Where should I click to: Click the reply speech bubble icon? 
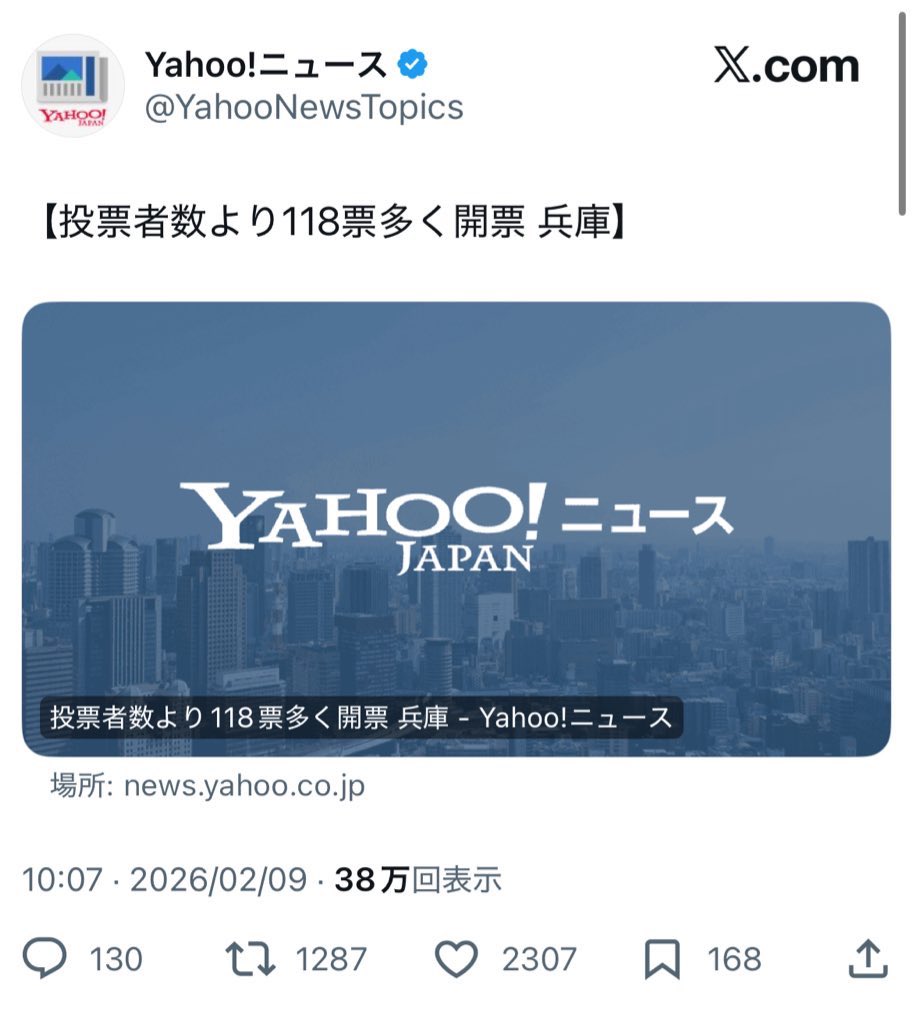44,958
